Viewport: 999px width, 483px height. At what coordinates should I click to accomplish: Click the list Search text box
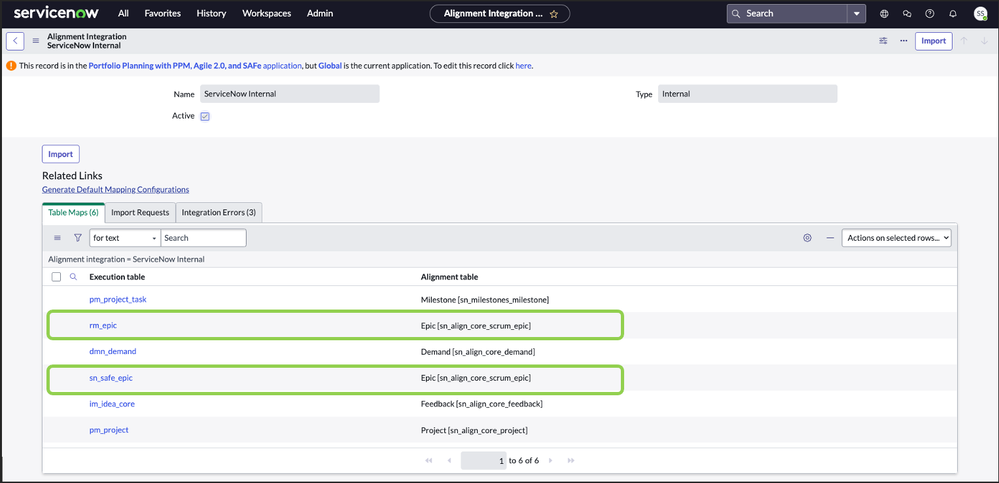click(x=203, y=238)
